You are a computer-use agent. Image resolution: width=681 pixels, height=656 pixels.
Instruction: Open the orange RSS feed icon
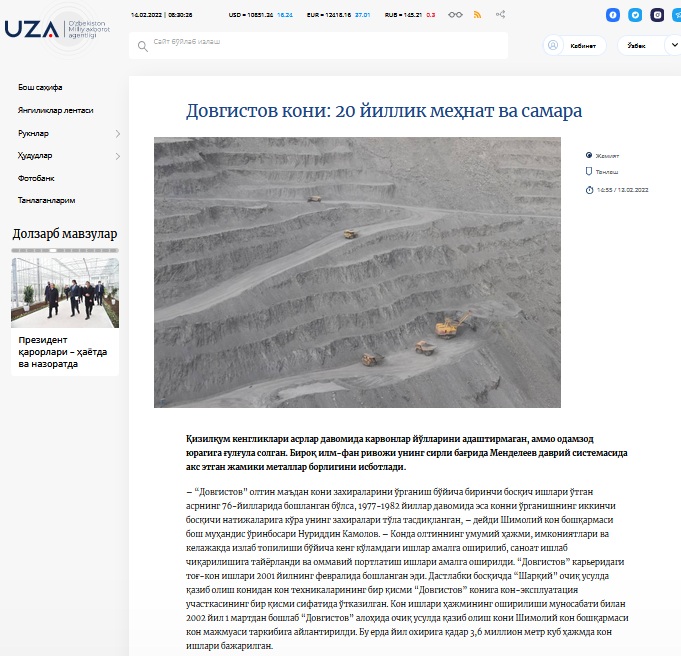click(477, 15)
